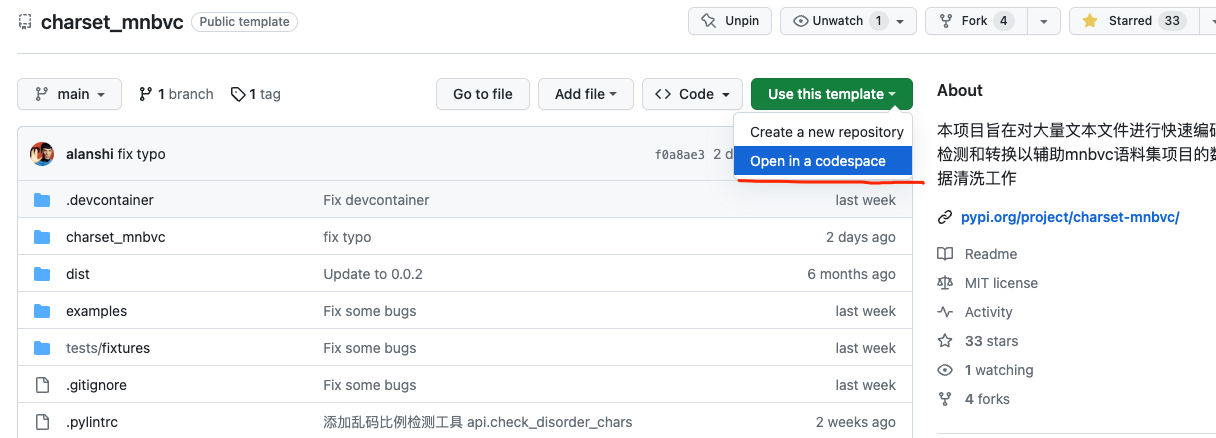Open the examples folder name
Viewport: 1216px width, 438px height.
(97, 311)
